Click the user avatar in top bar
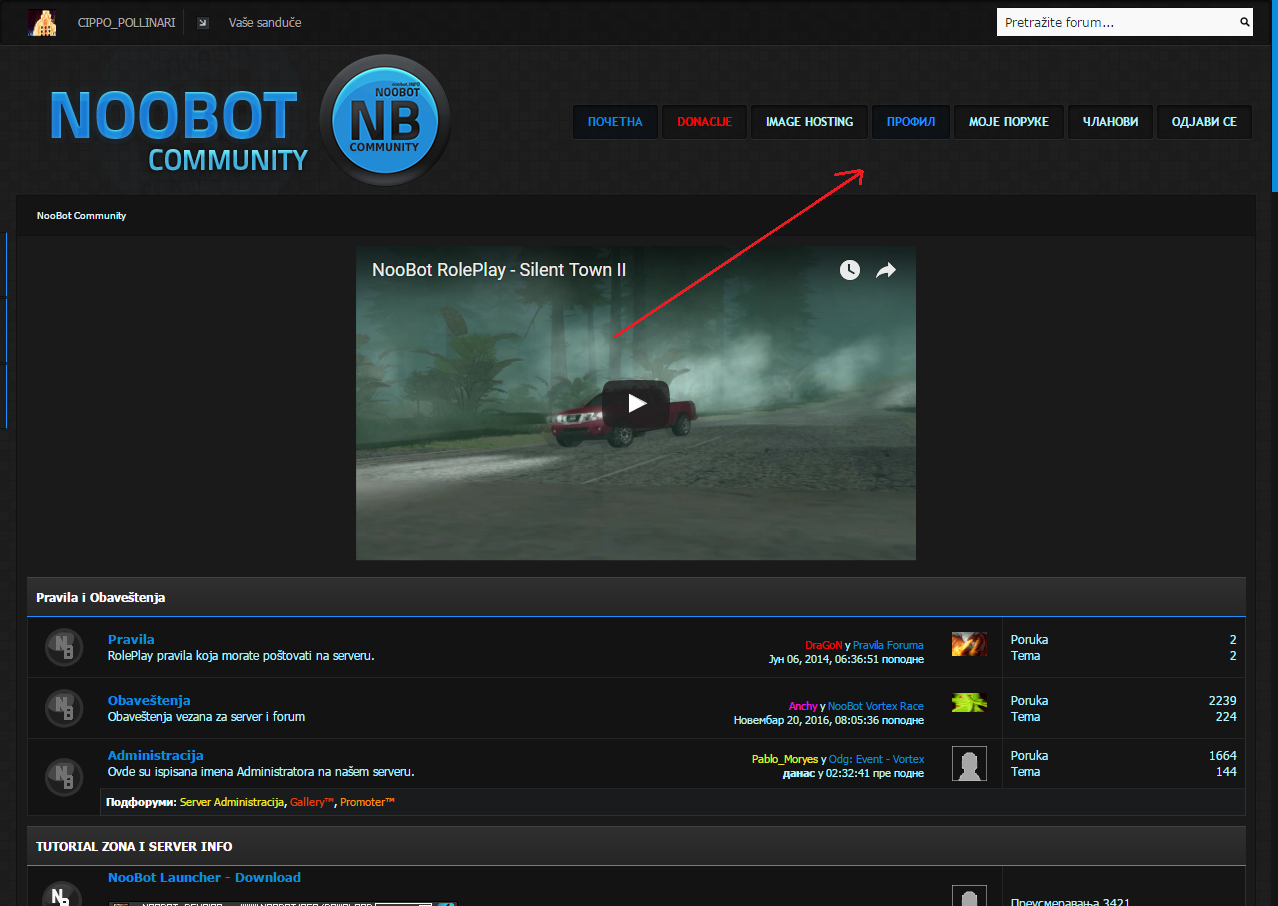Image resolution: width=1278 pixels, height=906 pixels. 42,22
